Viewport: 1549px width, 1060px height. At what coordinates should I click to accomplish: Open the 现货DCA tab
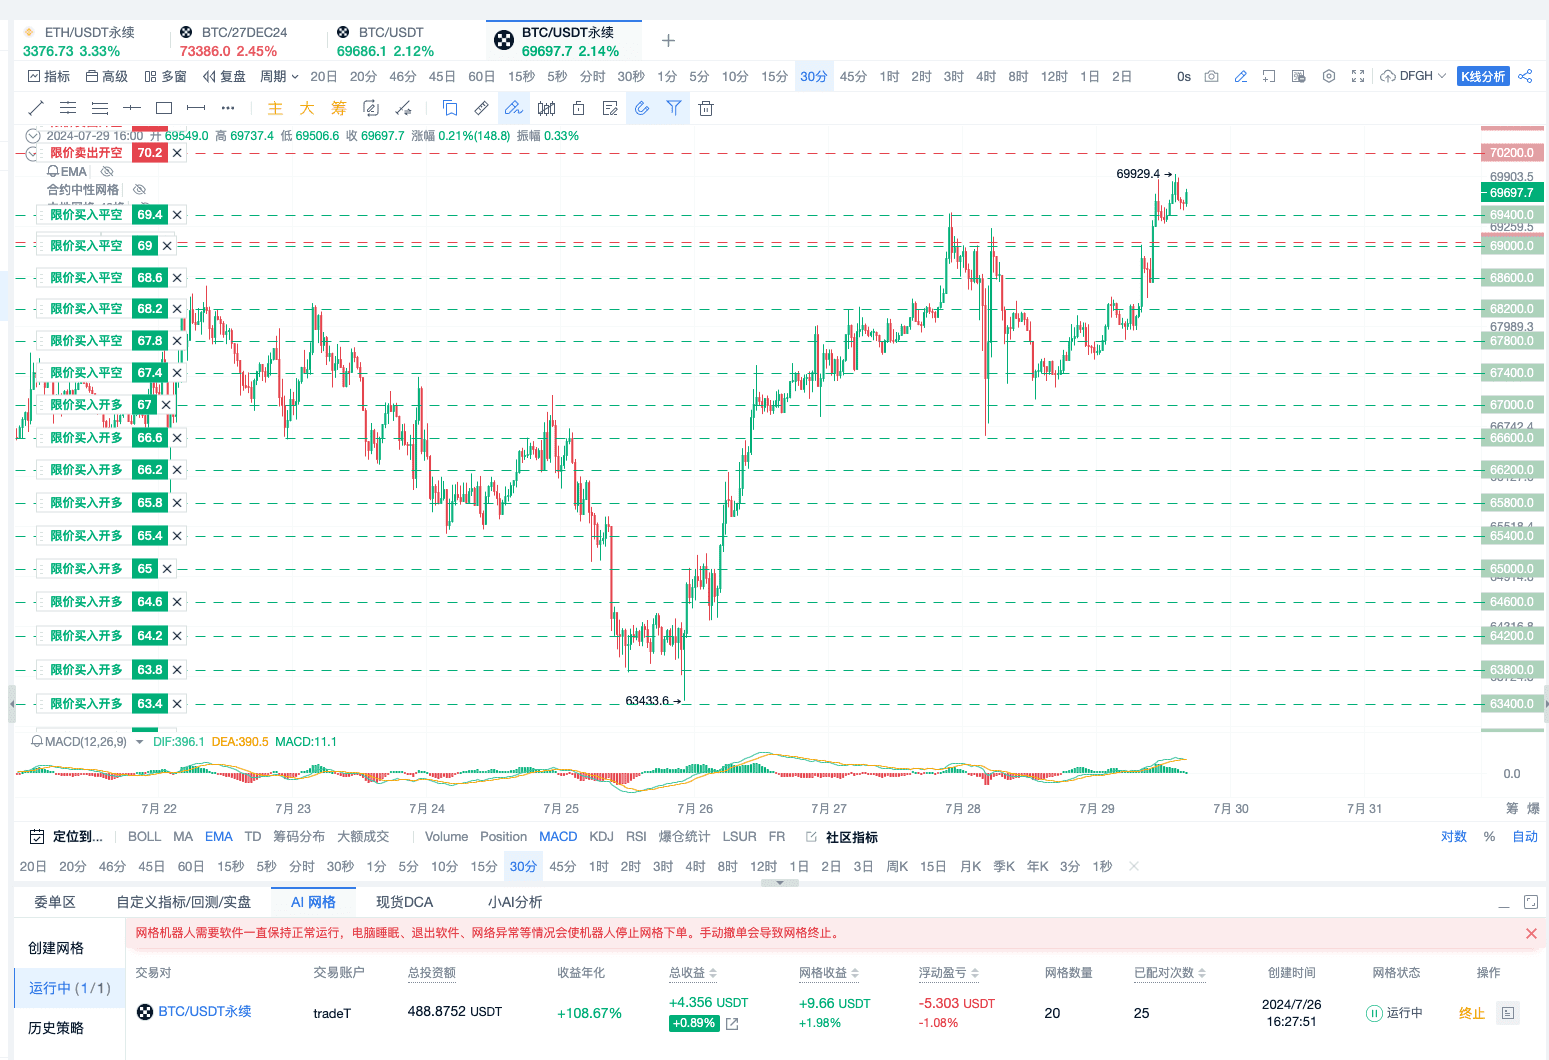[404, 902]
